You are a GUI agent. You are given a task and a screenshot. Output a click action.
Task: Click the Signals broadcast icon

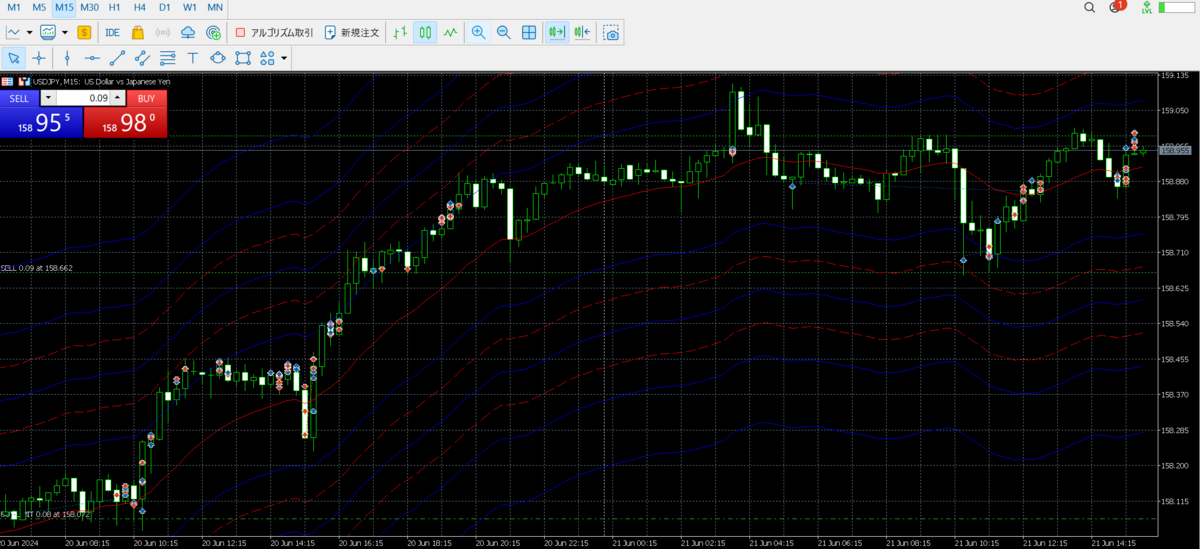coord(163,32)
